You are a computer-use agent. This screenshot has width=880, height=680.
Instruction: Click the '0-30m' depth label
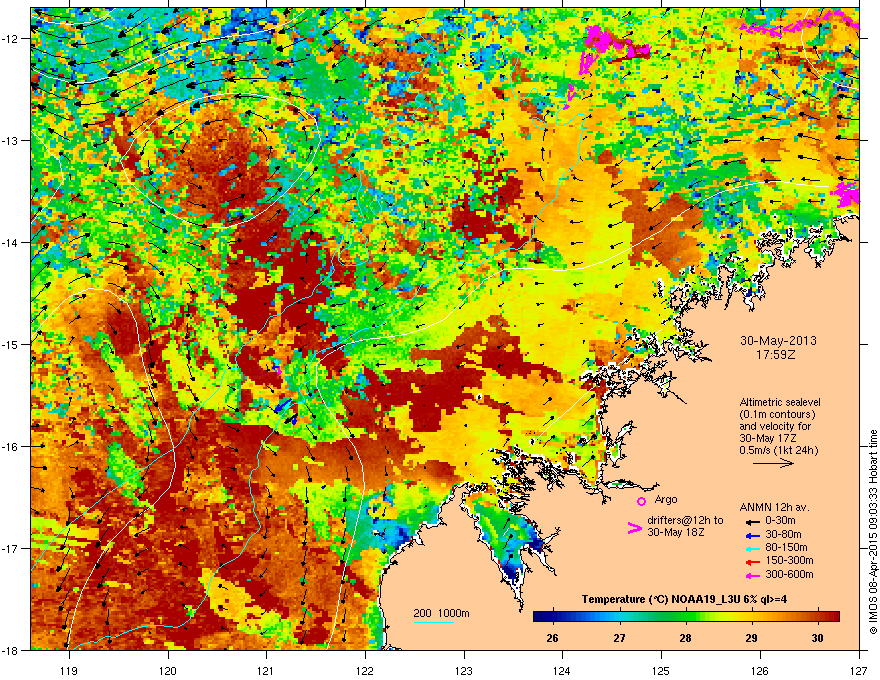779,521
